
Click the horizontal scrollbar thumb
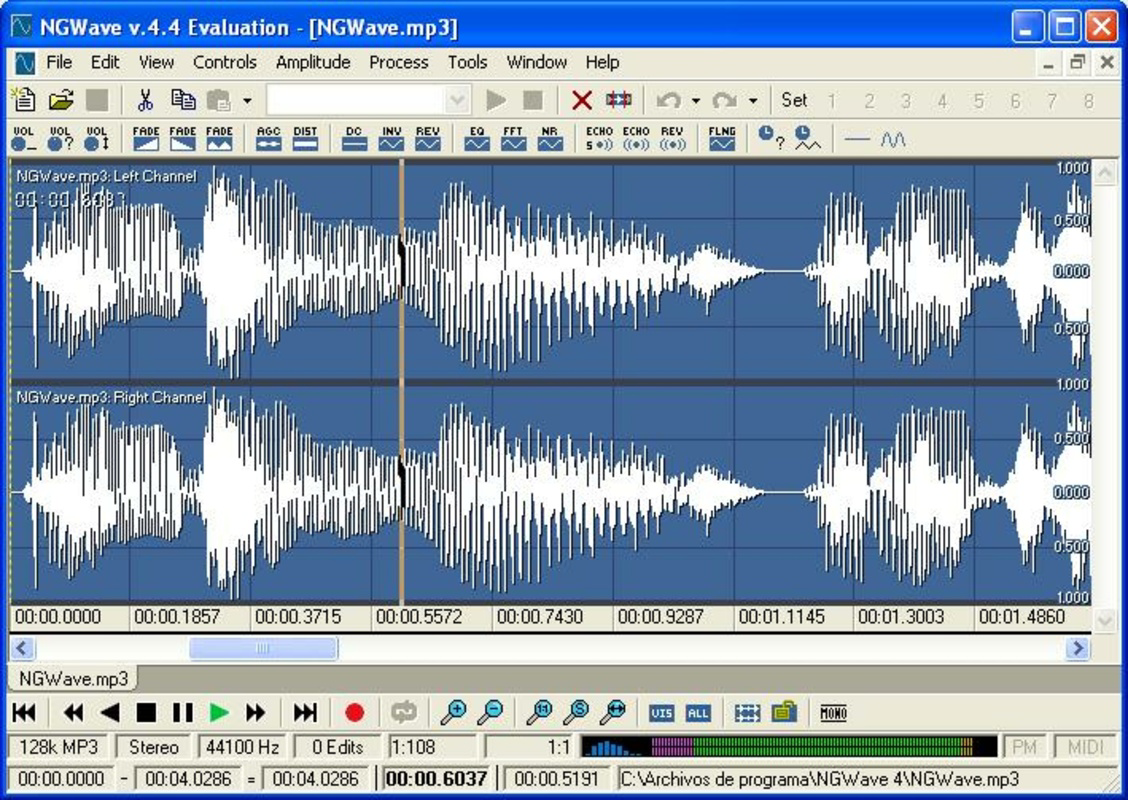point(263,648)
